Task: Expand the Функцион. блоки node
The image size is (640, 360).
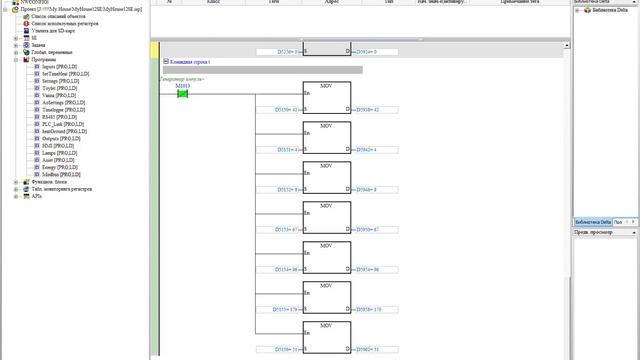Action: [x=16, y=182]
